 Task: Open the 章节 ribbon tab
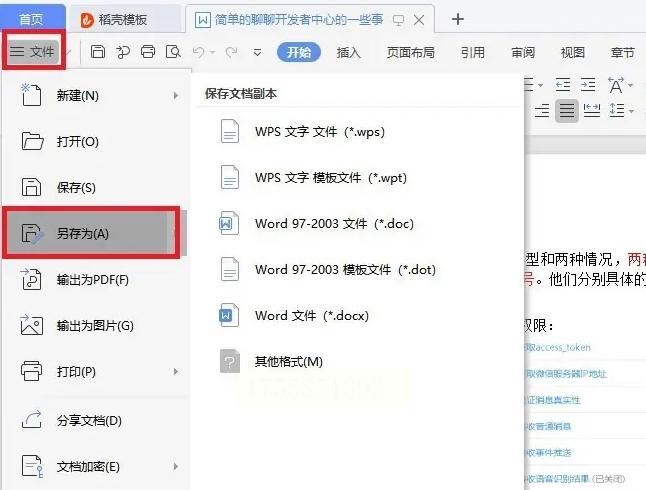(623, 52)
